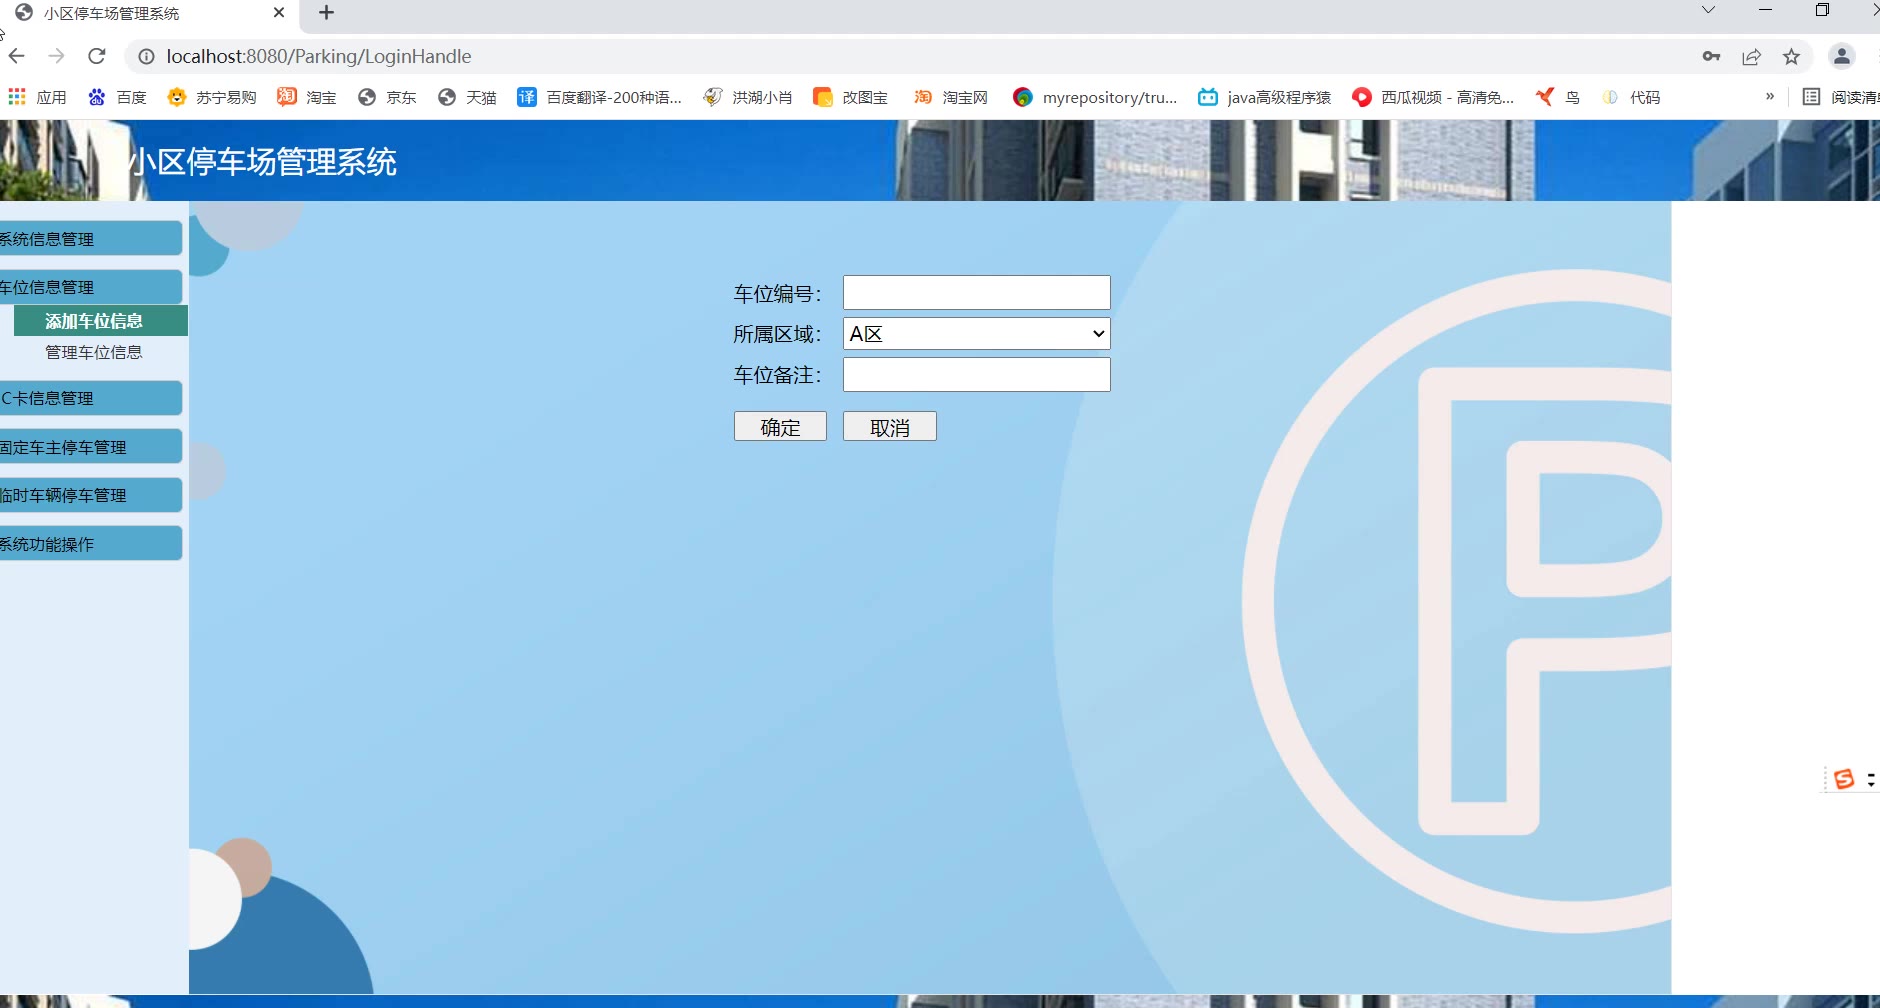
Task: Click the Sogou input method icon
Action: (x=1844, y=779)
